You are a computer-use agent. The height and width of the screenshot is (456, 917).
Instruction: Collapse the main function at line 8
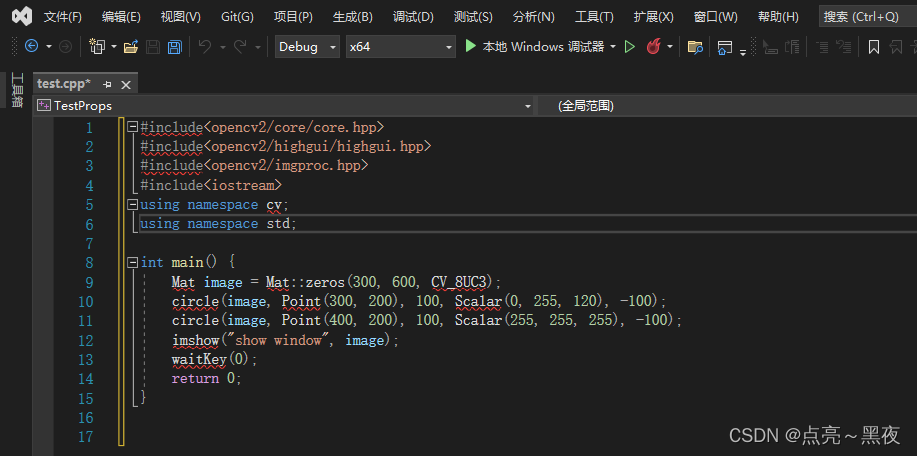tap(133, 262)
